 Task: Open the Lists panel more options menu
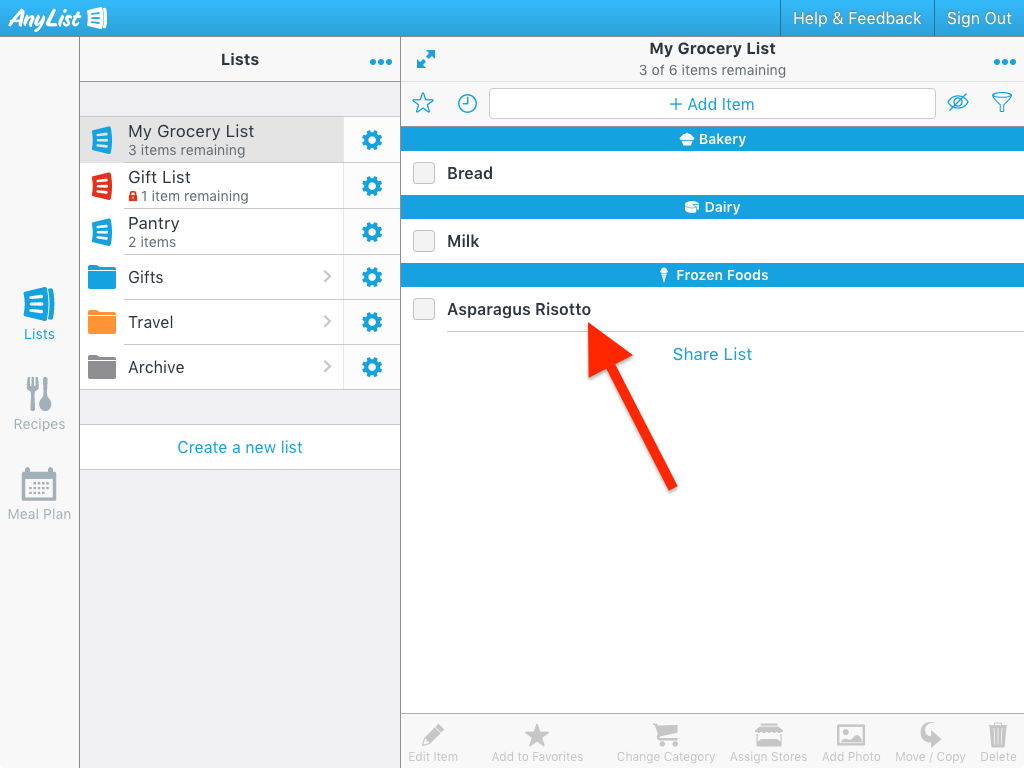pyautogui.click(x=380, y=62)
